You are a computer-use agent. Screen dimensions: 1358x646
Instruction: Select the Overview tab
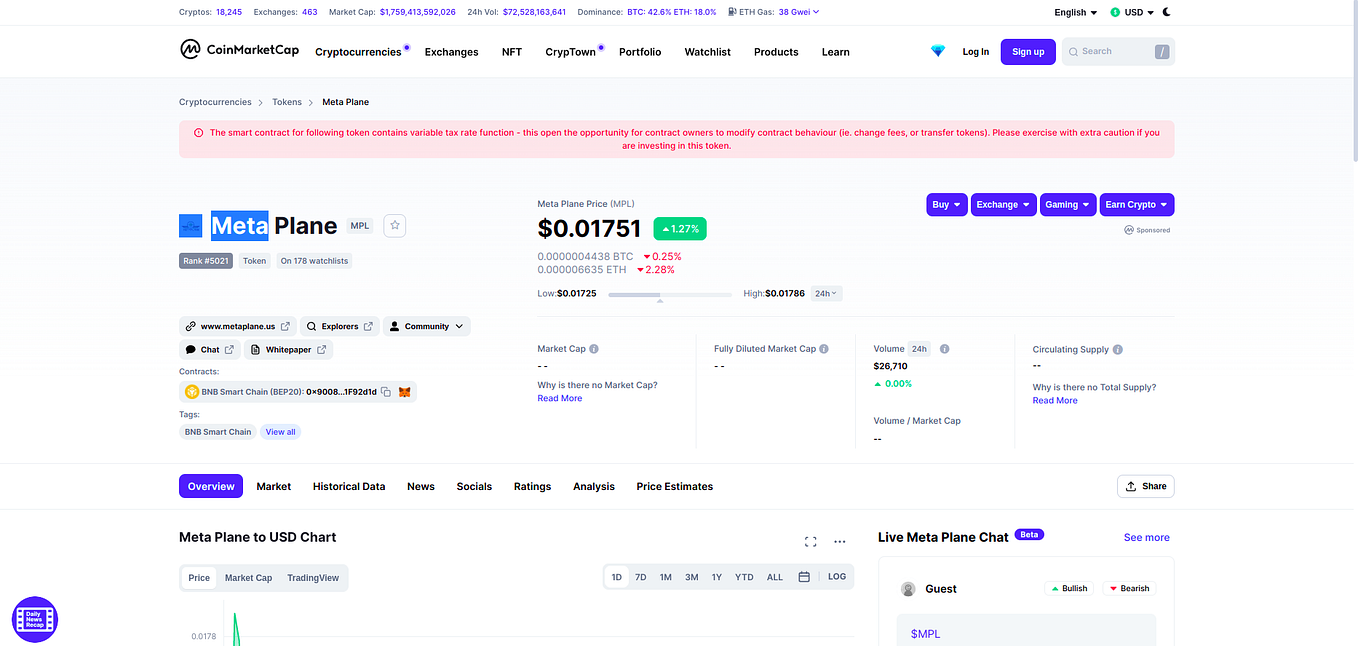[x=211, y=486]
